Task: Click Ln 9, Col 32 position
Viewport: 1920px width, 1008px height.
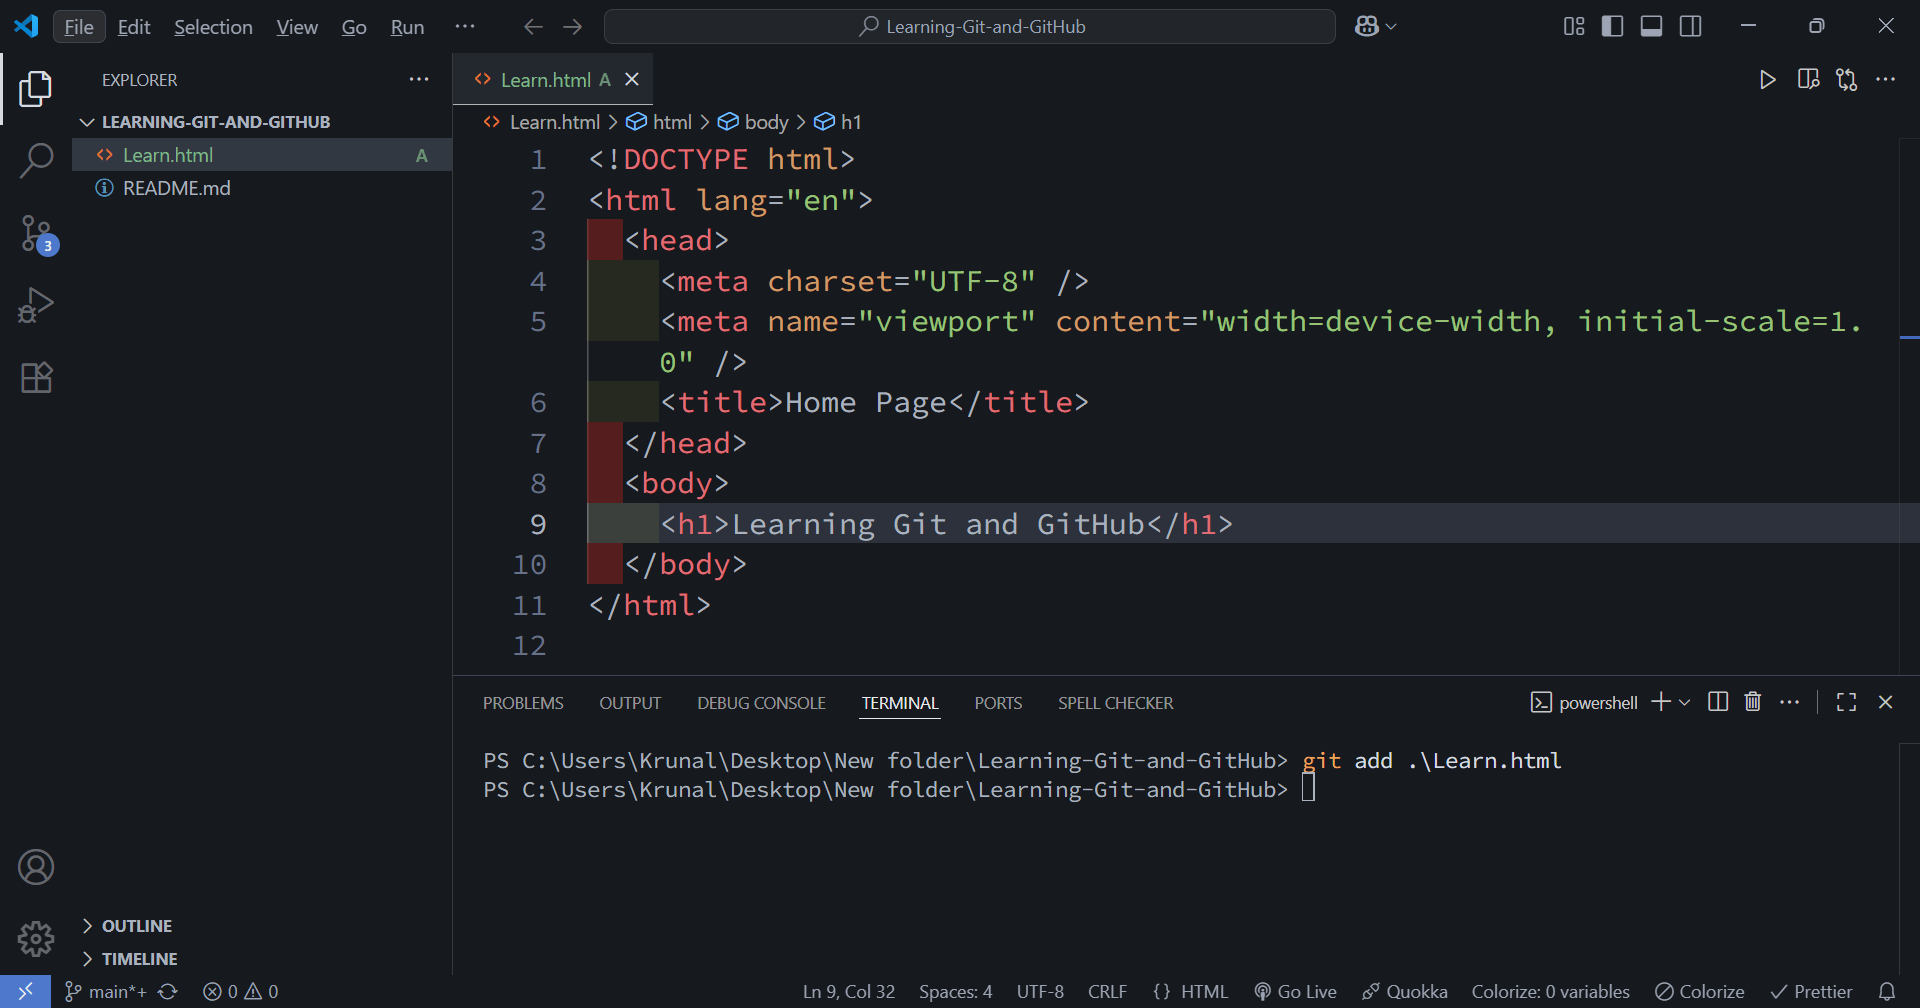Action: (x=849, y=991)
